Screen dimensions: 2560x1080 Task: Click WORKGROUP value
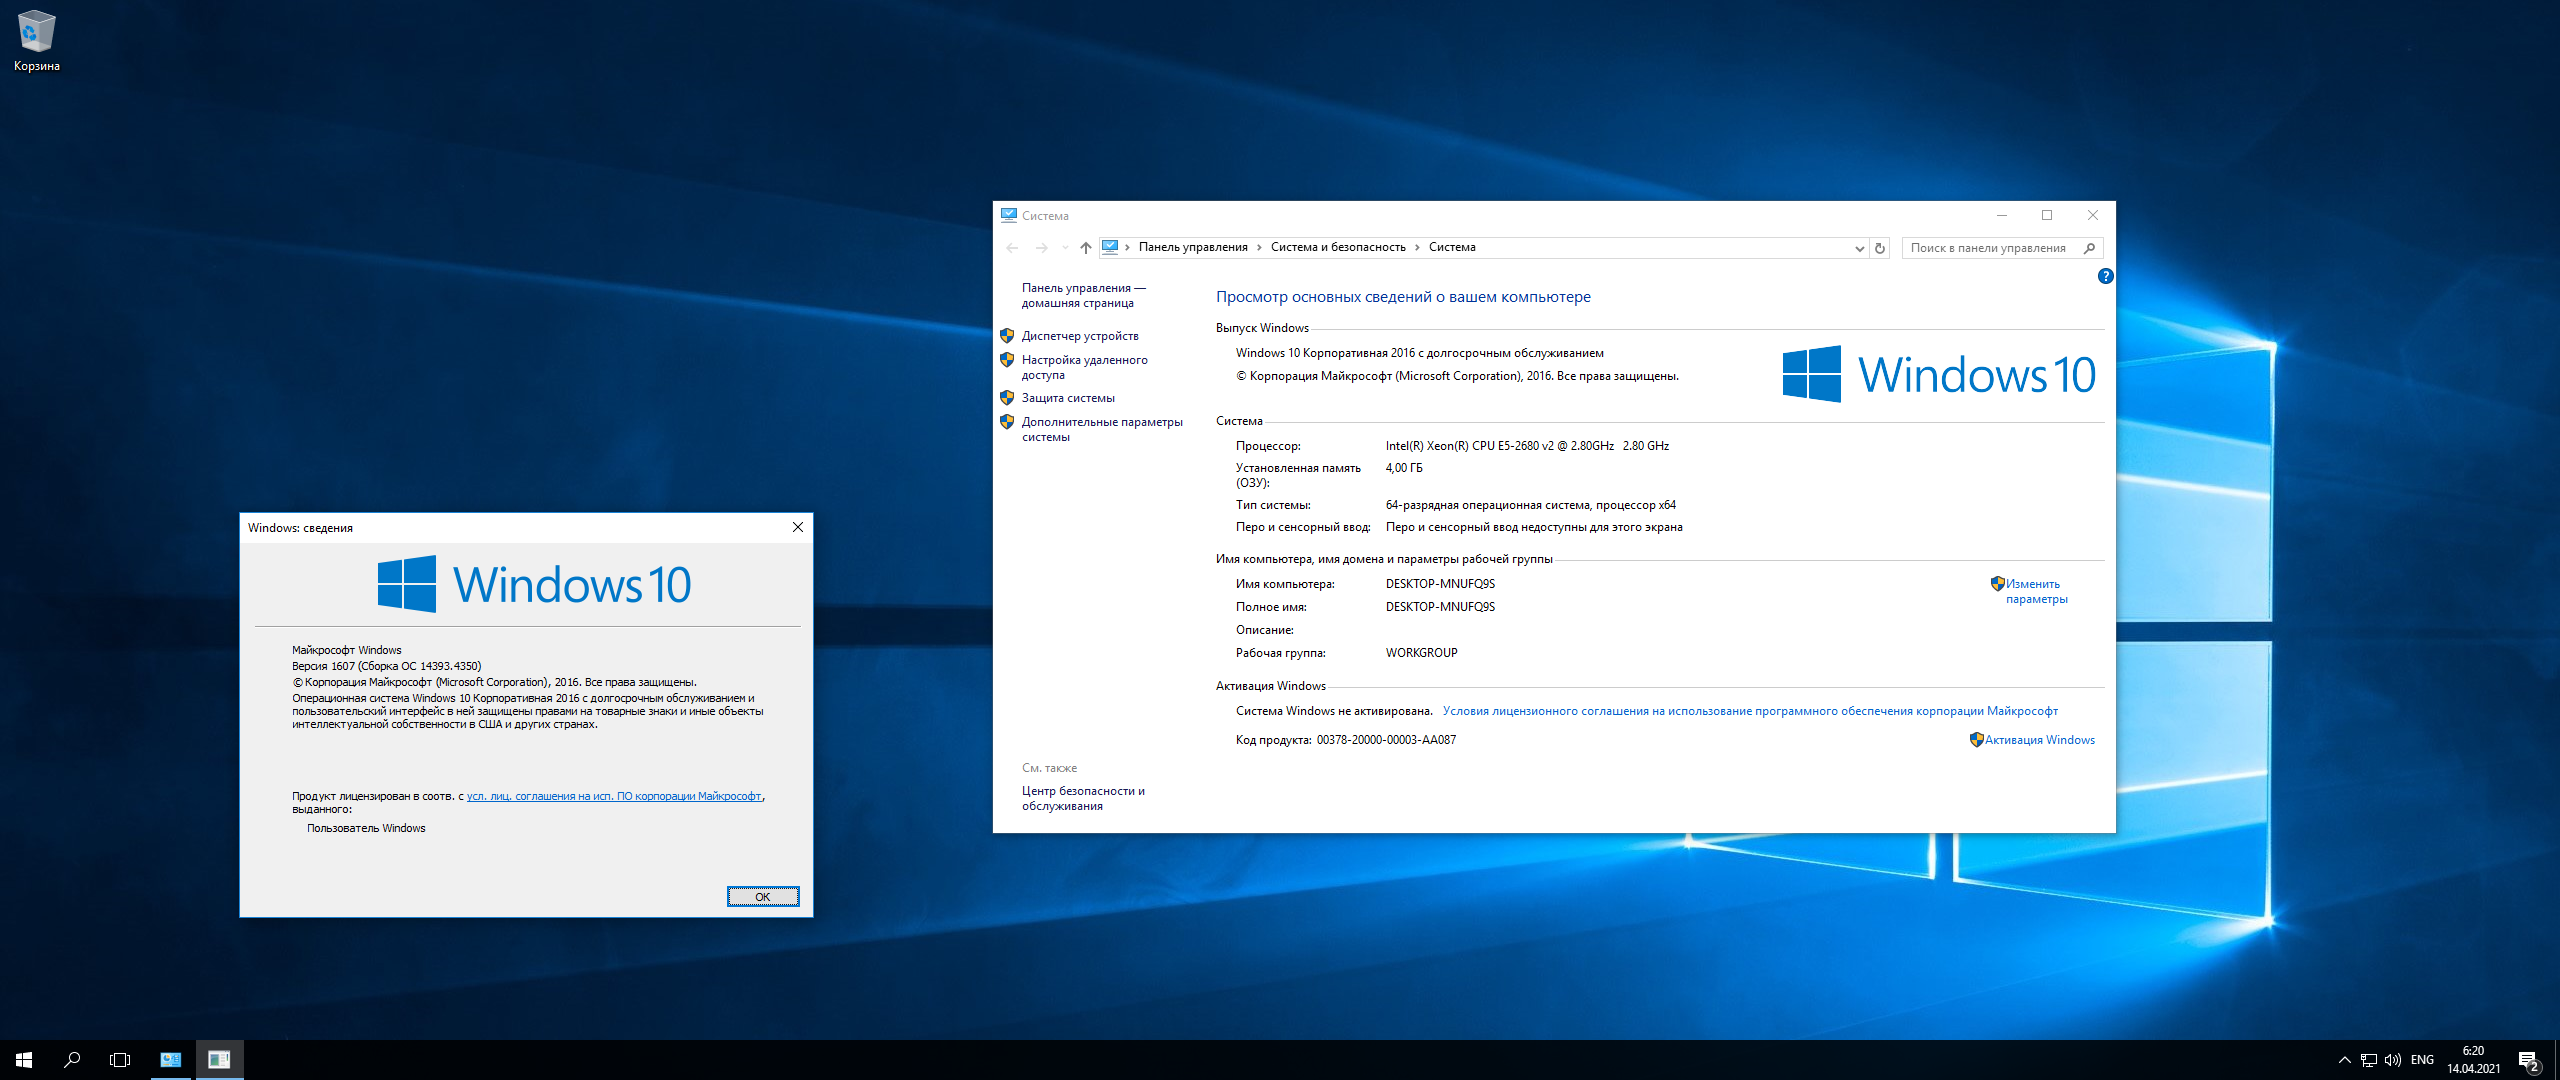pos(1421,653)
